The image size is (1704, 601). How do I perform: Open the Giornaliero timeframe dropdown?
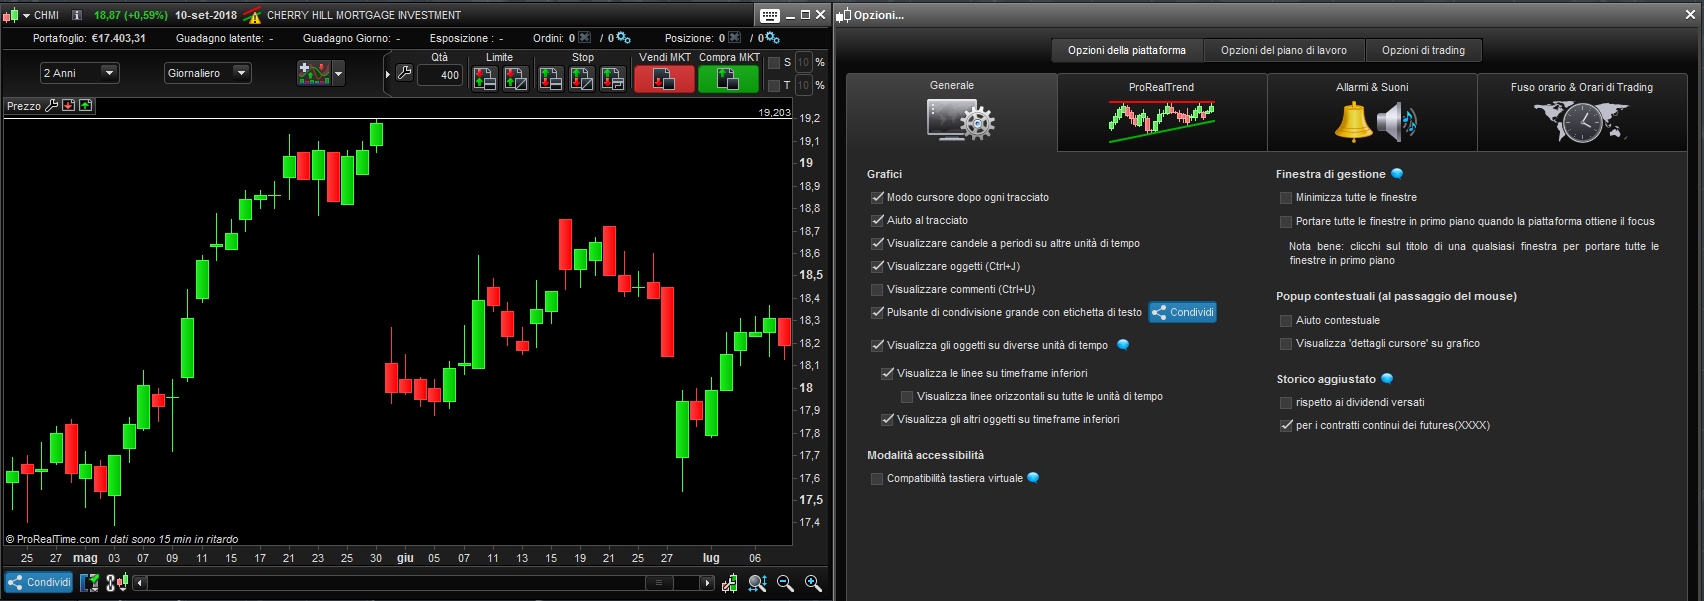point(208,73)
